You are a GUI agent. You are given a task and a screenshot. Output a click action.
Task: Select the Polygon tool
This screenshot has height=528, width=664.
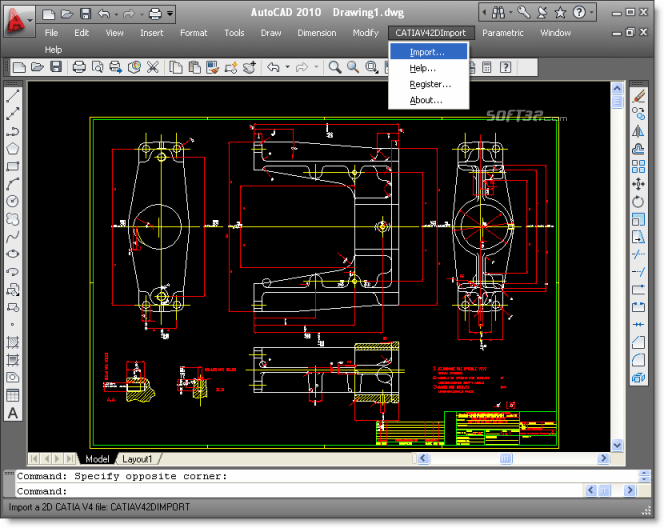[x=13, y=149]
